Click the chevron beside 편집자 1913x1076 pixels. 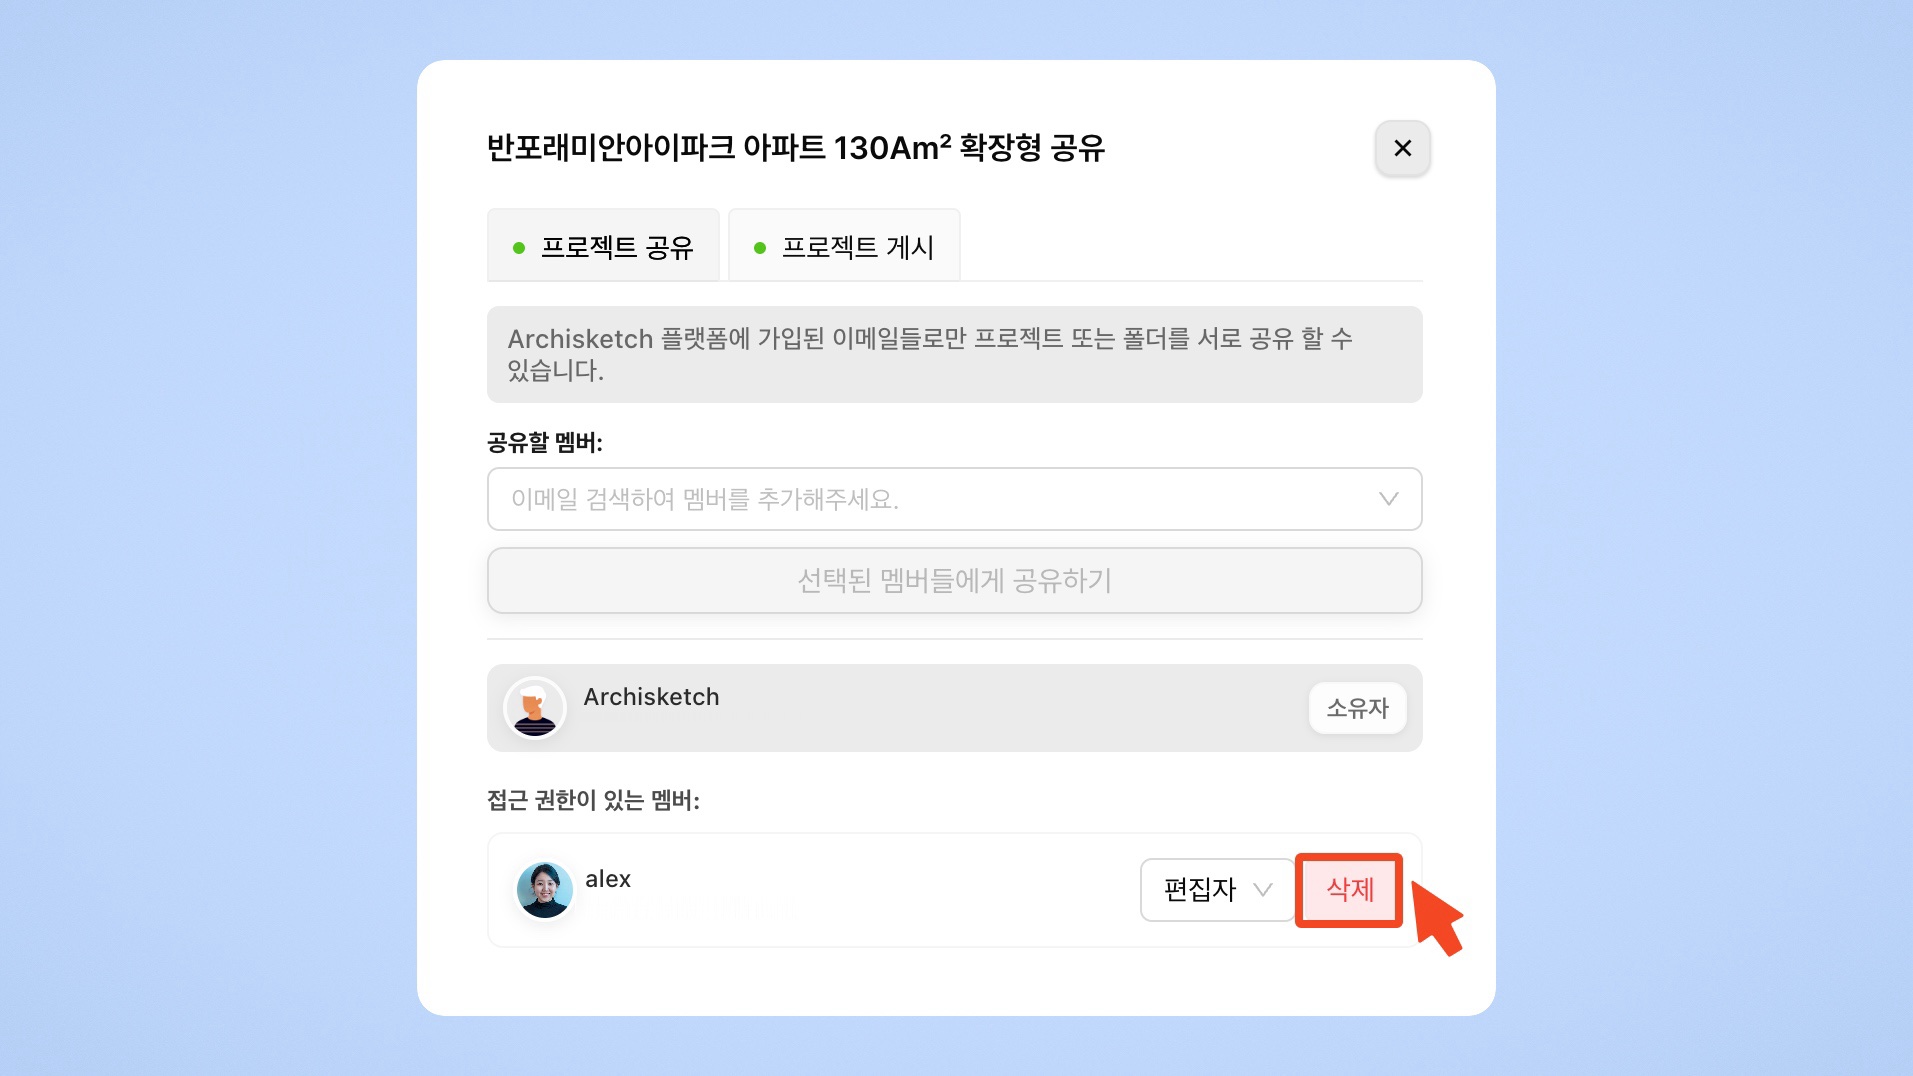click(x=1263, y=889)
